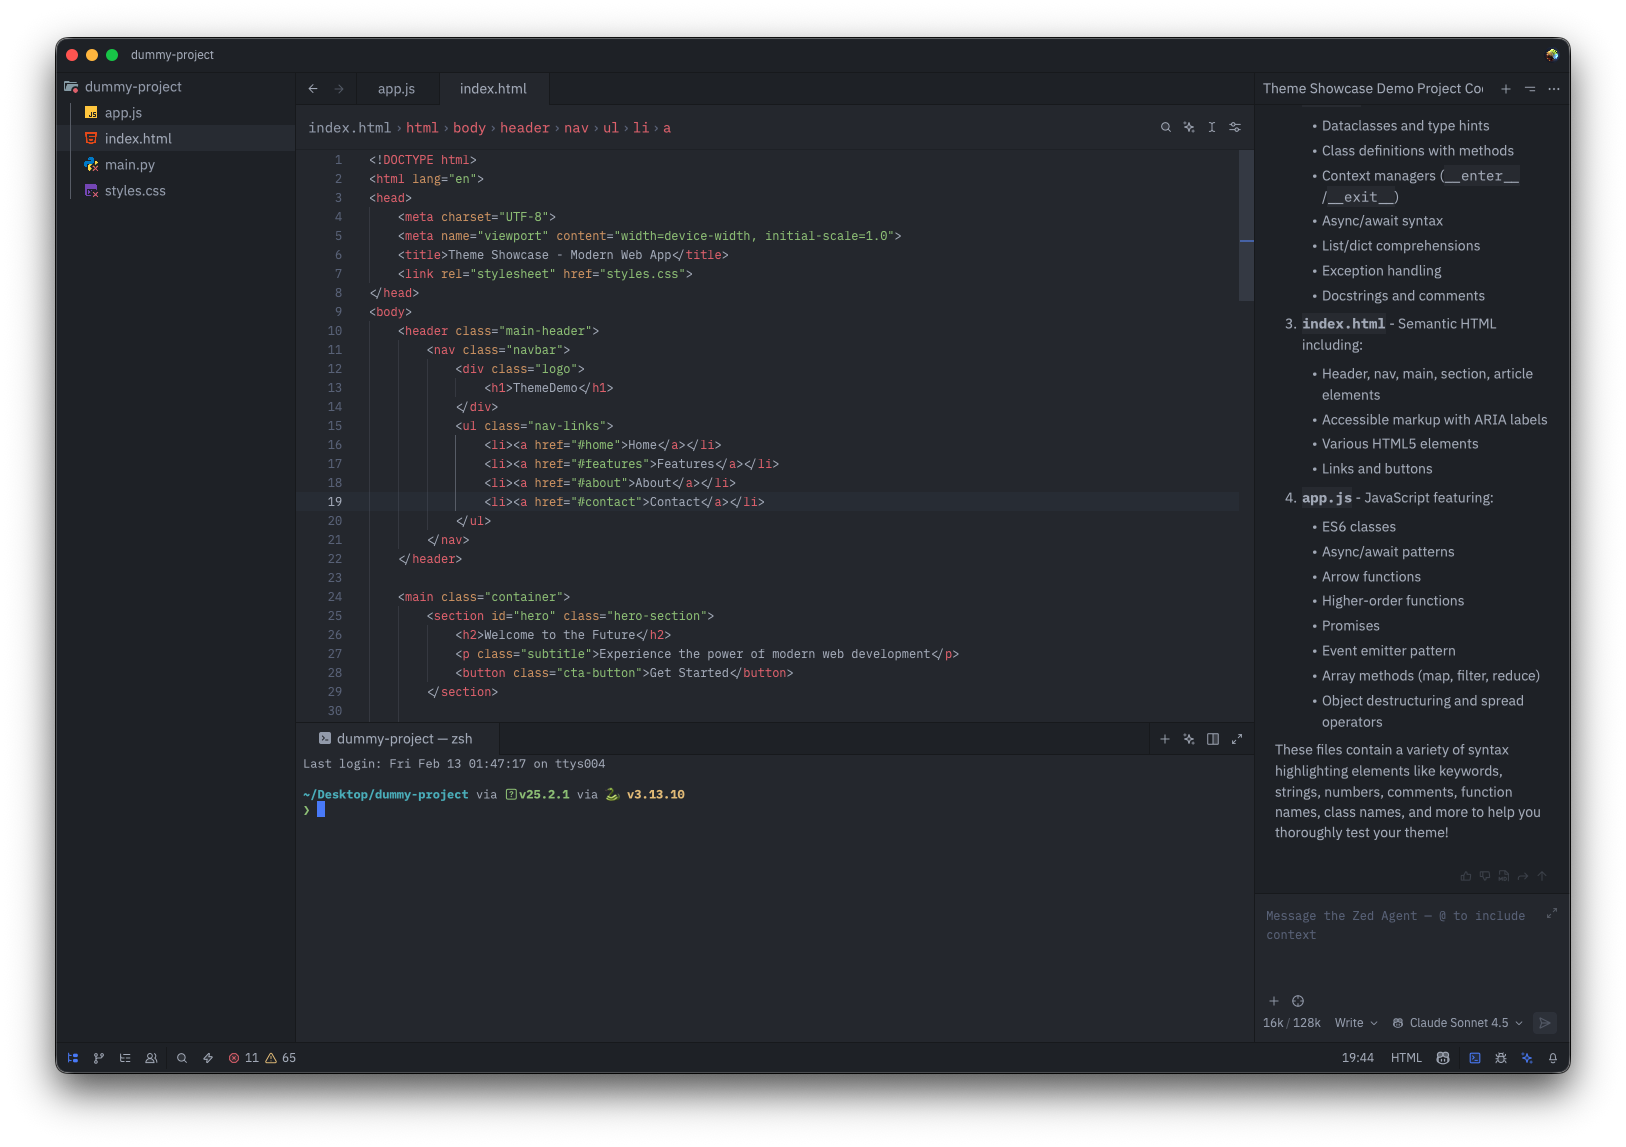Select the dummy-project — zsh terminal tab
Screen dimensions: 1626x1147
tap(397, 739)
